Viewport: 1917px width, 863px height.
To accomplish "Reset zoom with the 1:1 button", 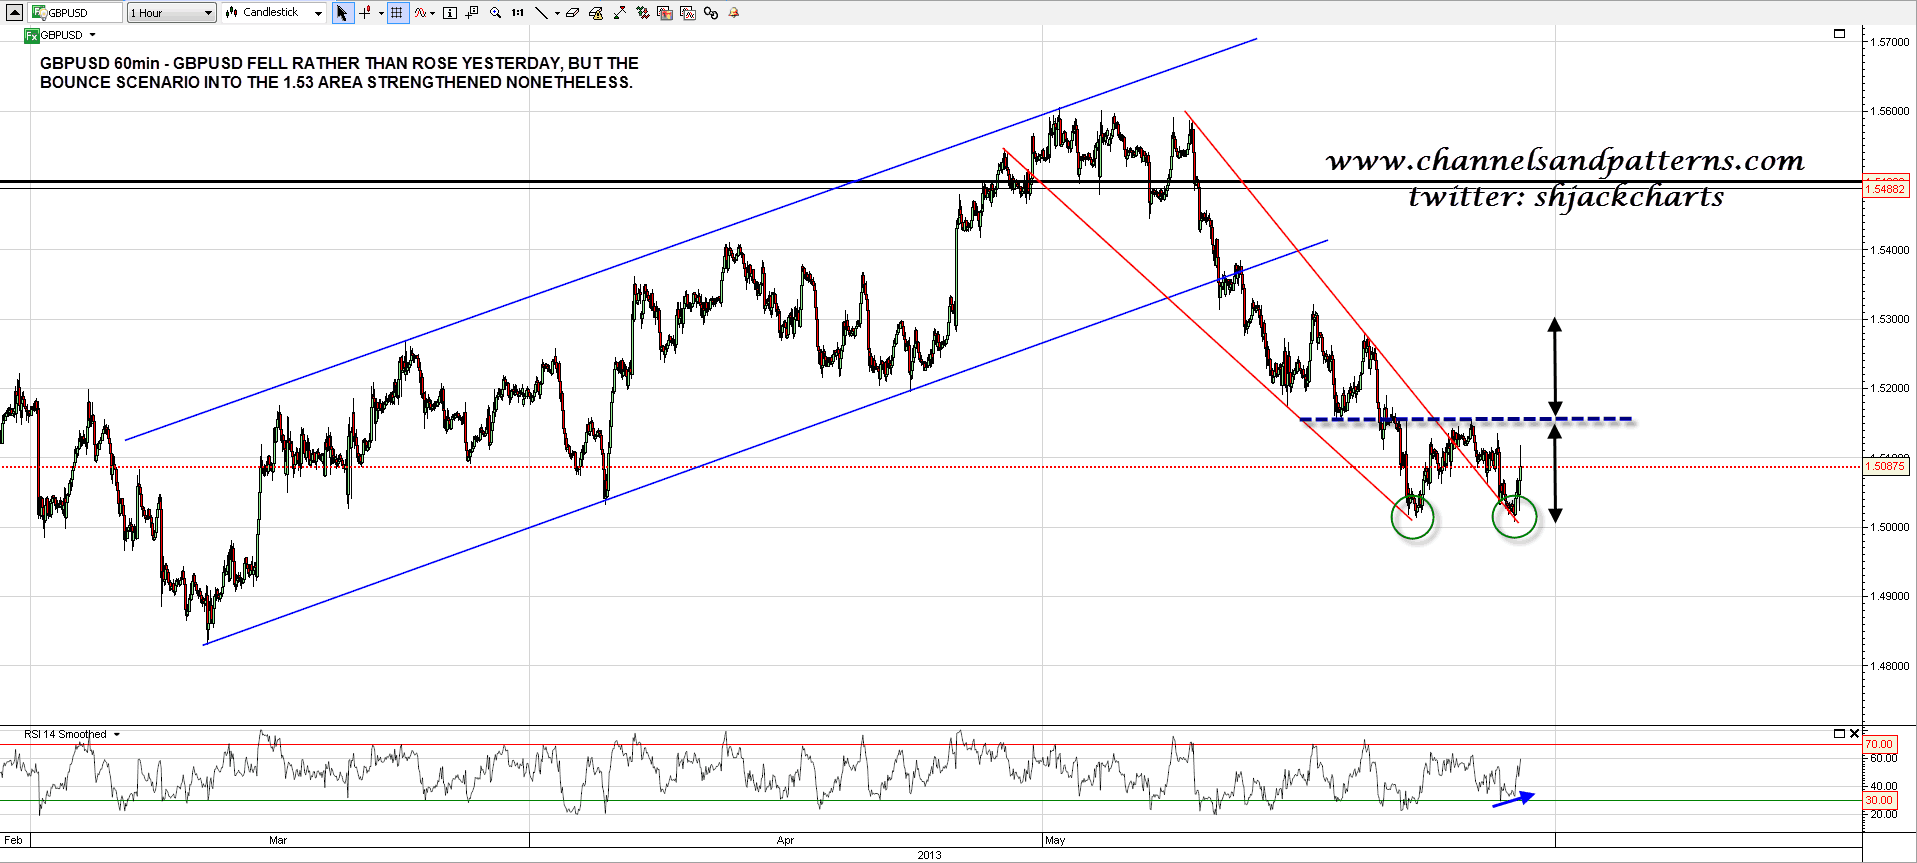I will coord(517,13).
